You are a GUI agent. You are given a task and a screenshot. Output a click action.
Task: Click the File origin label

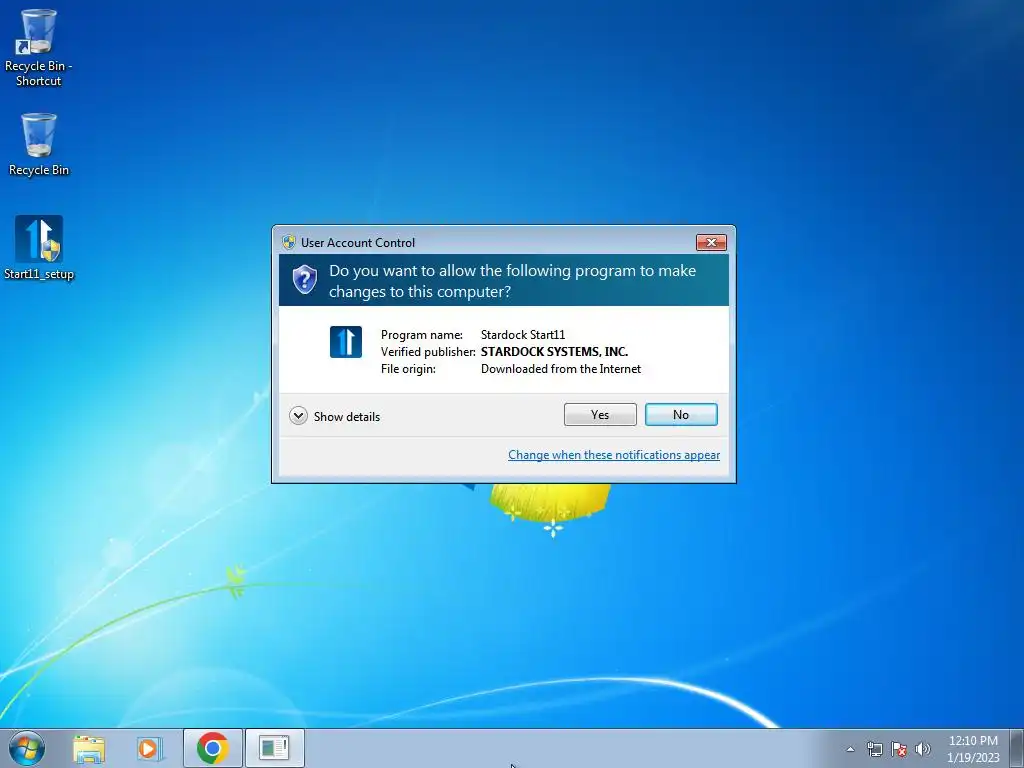[x=408, y=368]
